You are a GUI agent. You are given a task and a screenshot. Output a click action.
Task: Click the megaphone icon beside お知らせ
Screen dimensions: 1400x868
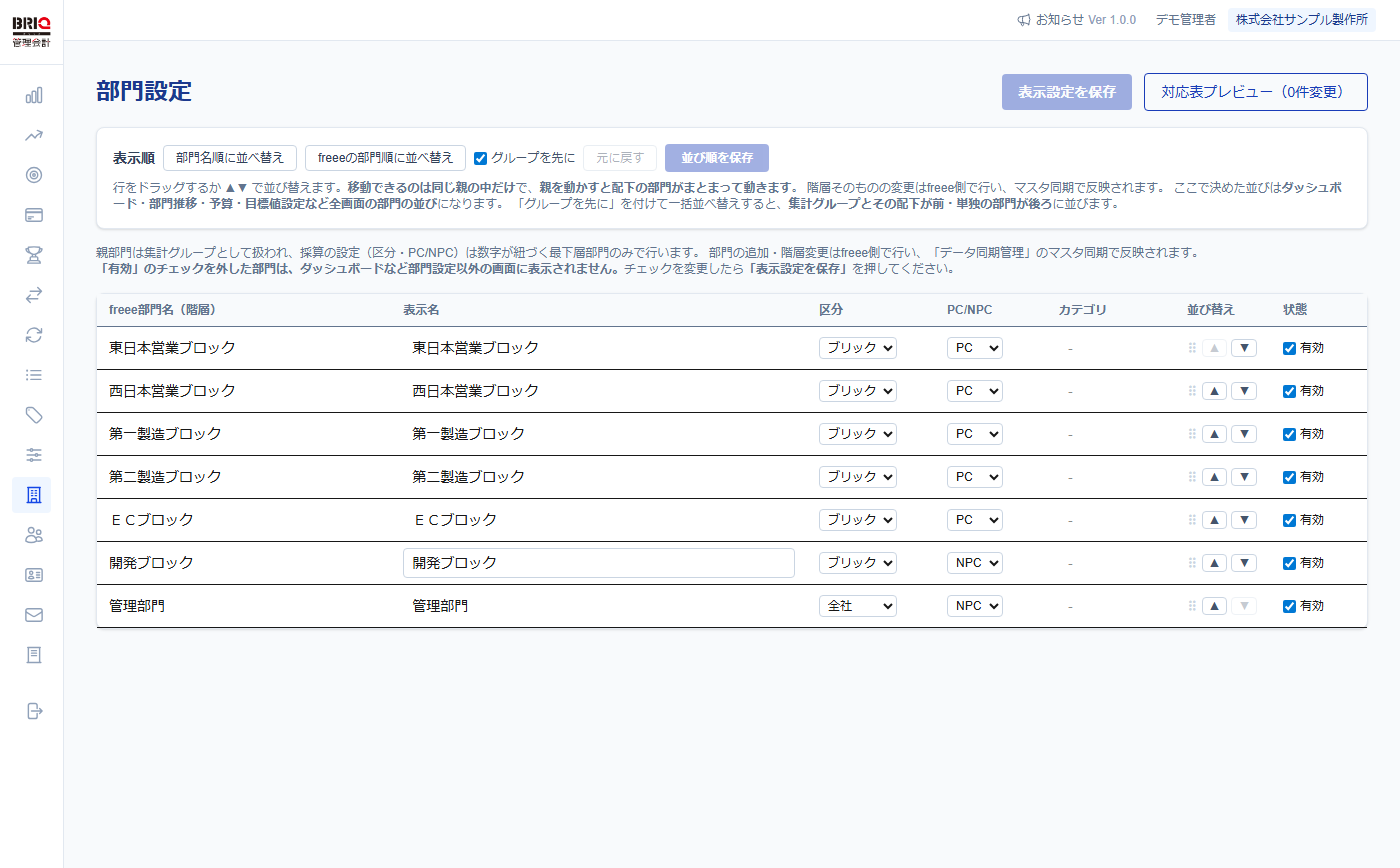point(1024,20)
